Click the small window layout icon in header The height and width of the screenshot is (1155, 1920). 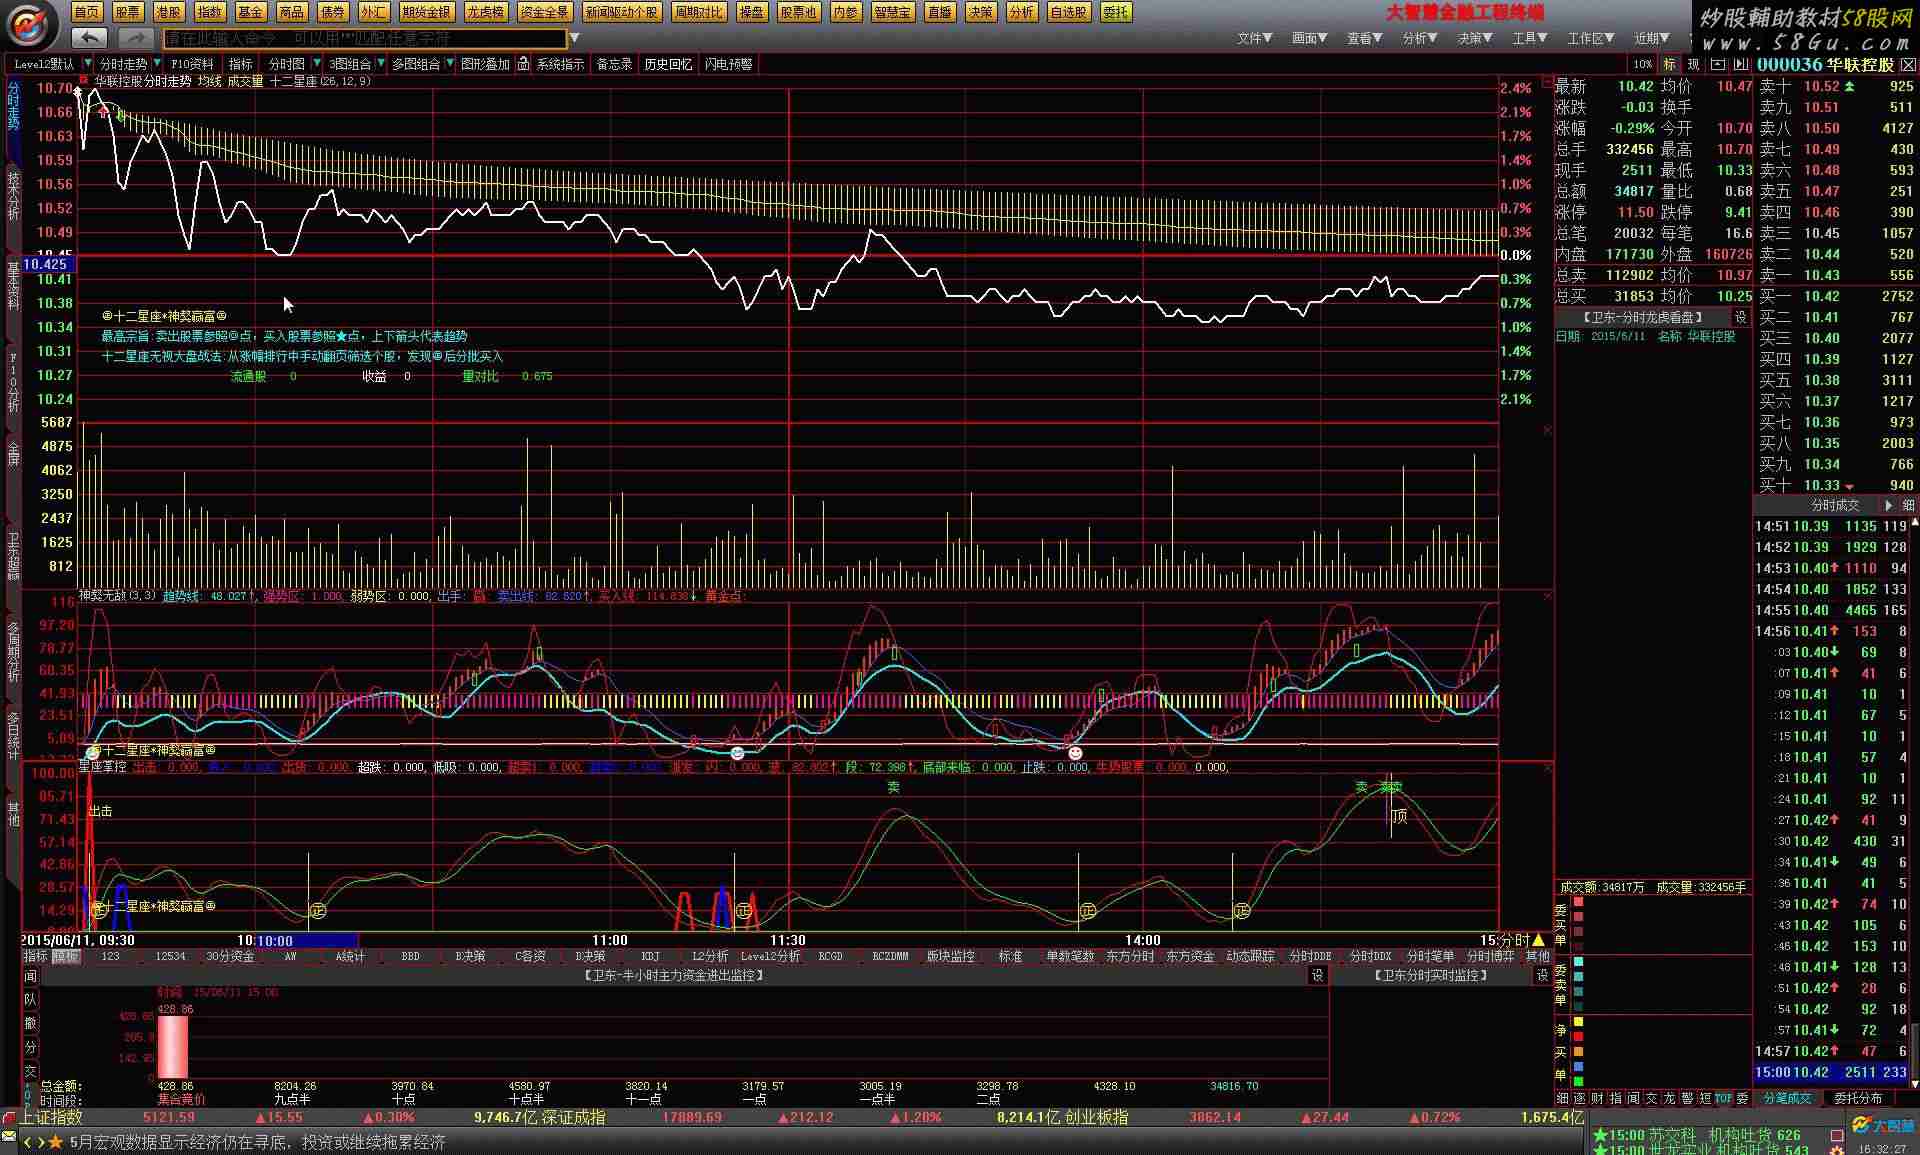point(1718,64)
